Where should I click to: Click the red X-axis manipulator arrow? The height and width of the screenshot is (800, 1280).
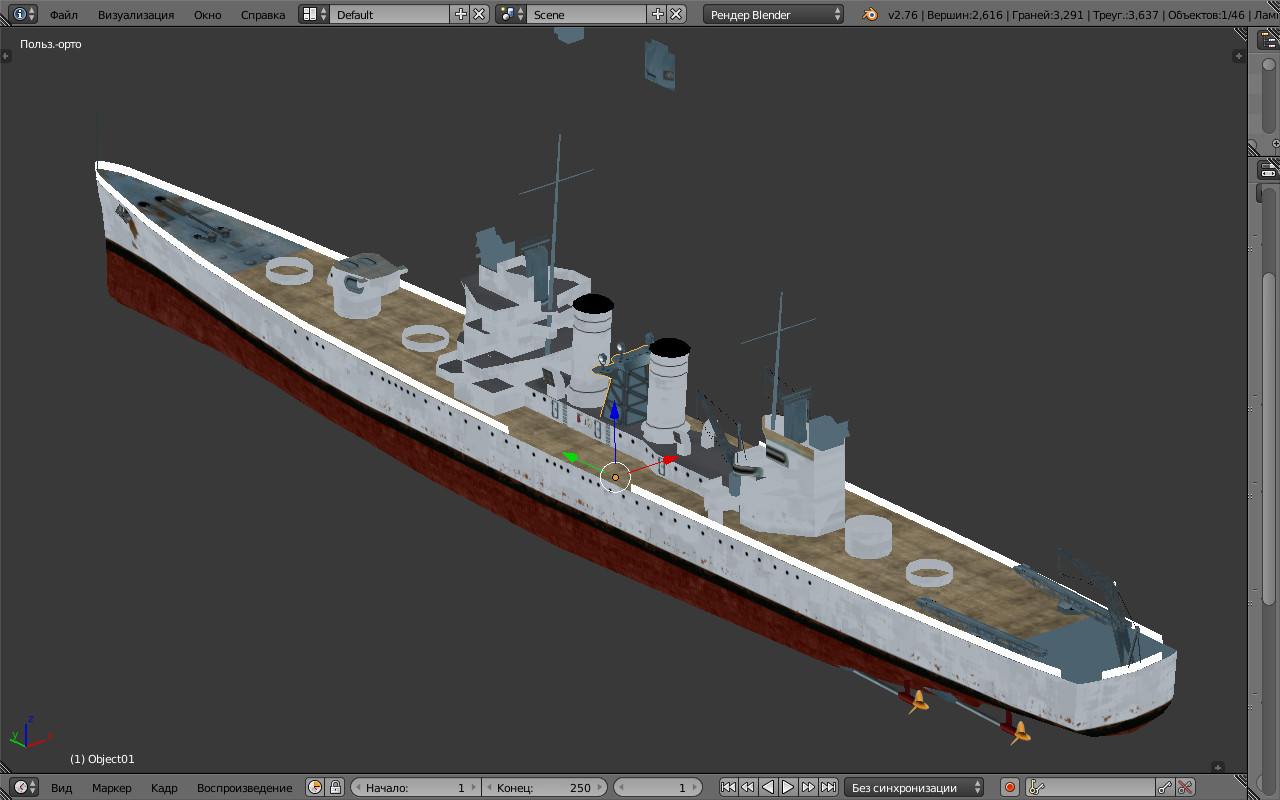tap(670, 460)
